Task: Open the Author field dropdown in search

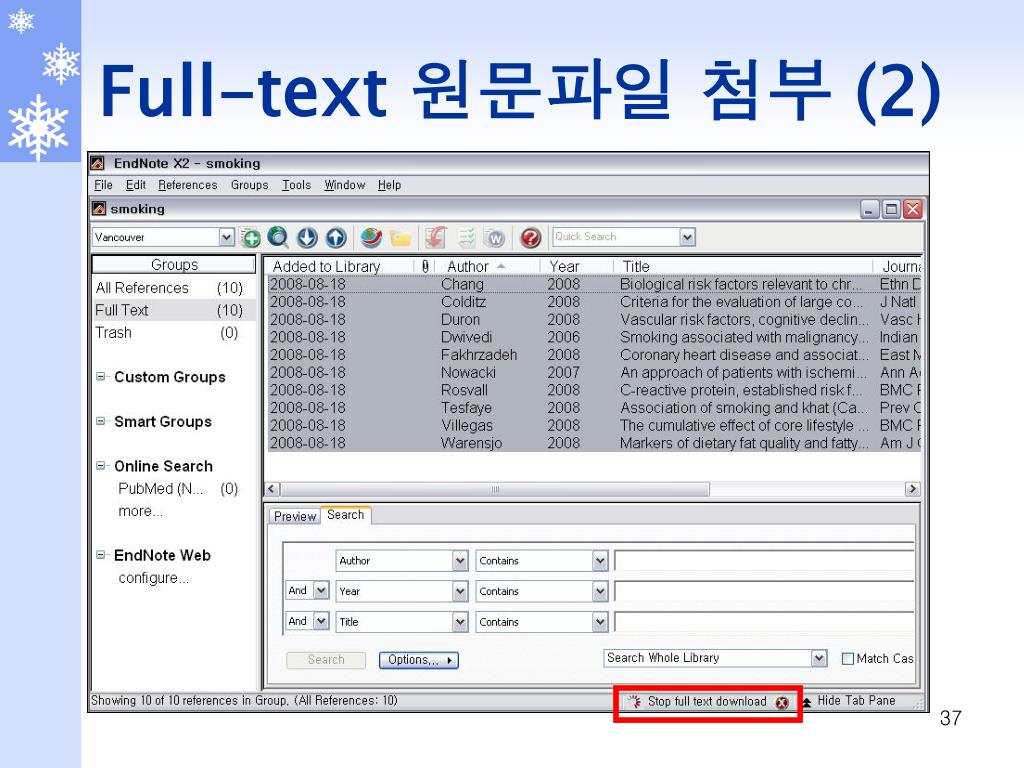Action: point(460,560)
